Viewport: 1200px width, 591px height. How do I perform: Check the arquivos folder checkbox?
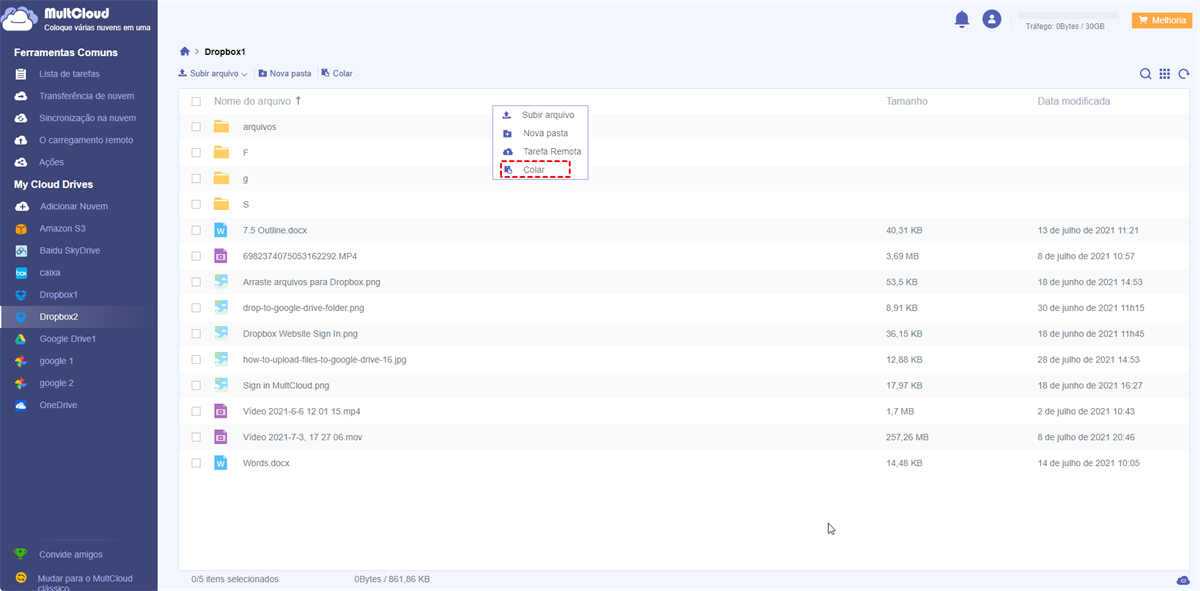[196, 127]
